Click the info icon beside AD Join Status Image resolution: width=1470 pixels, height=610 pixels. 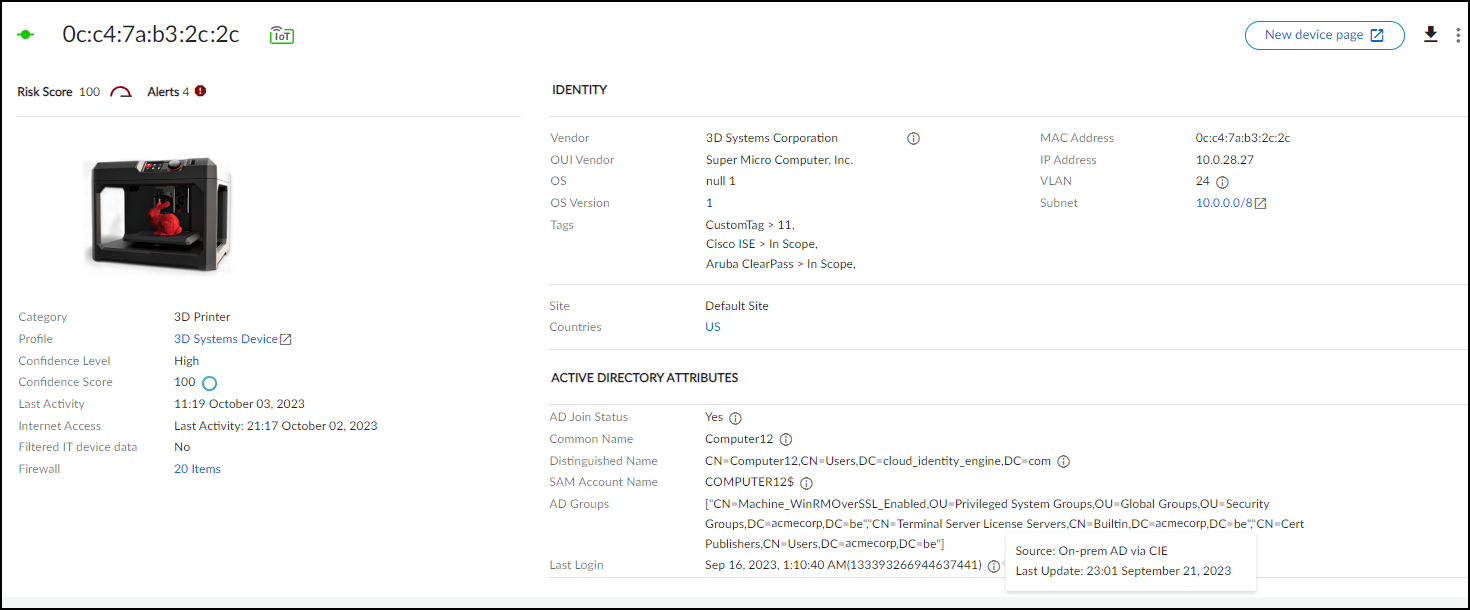pos(735,418)
